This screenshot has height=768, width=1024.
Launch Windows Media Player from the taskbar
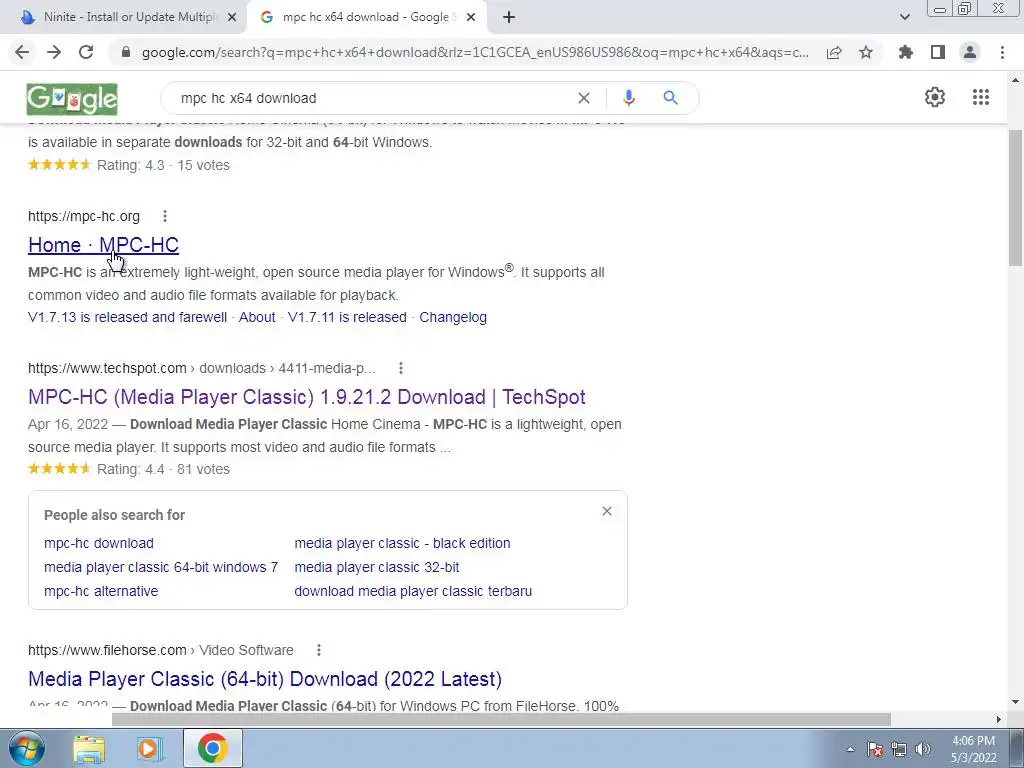149,749
